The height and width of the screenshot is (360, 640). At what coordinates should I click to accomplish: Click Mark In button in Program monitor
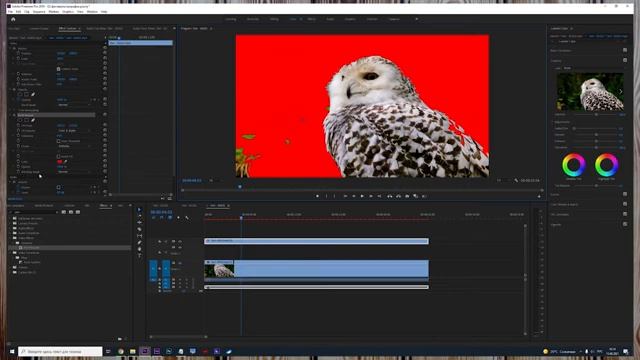pos(326,196)
